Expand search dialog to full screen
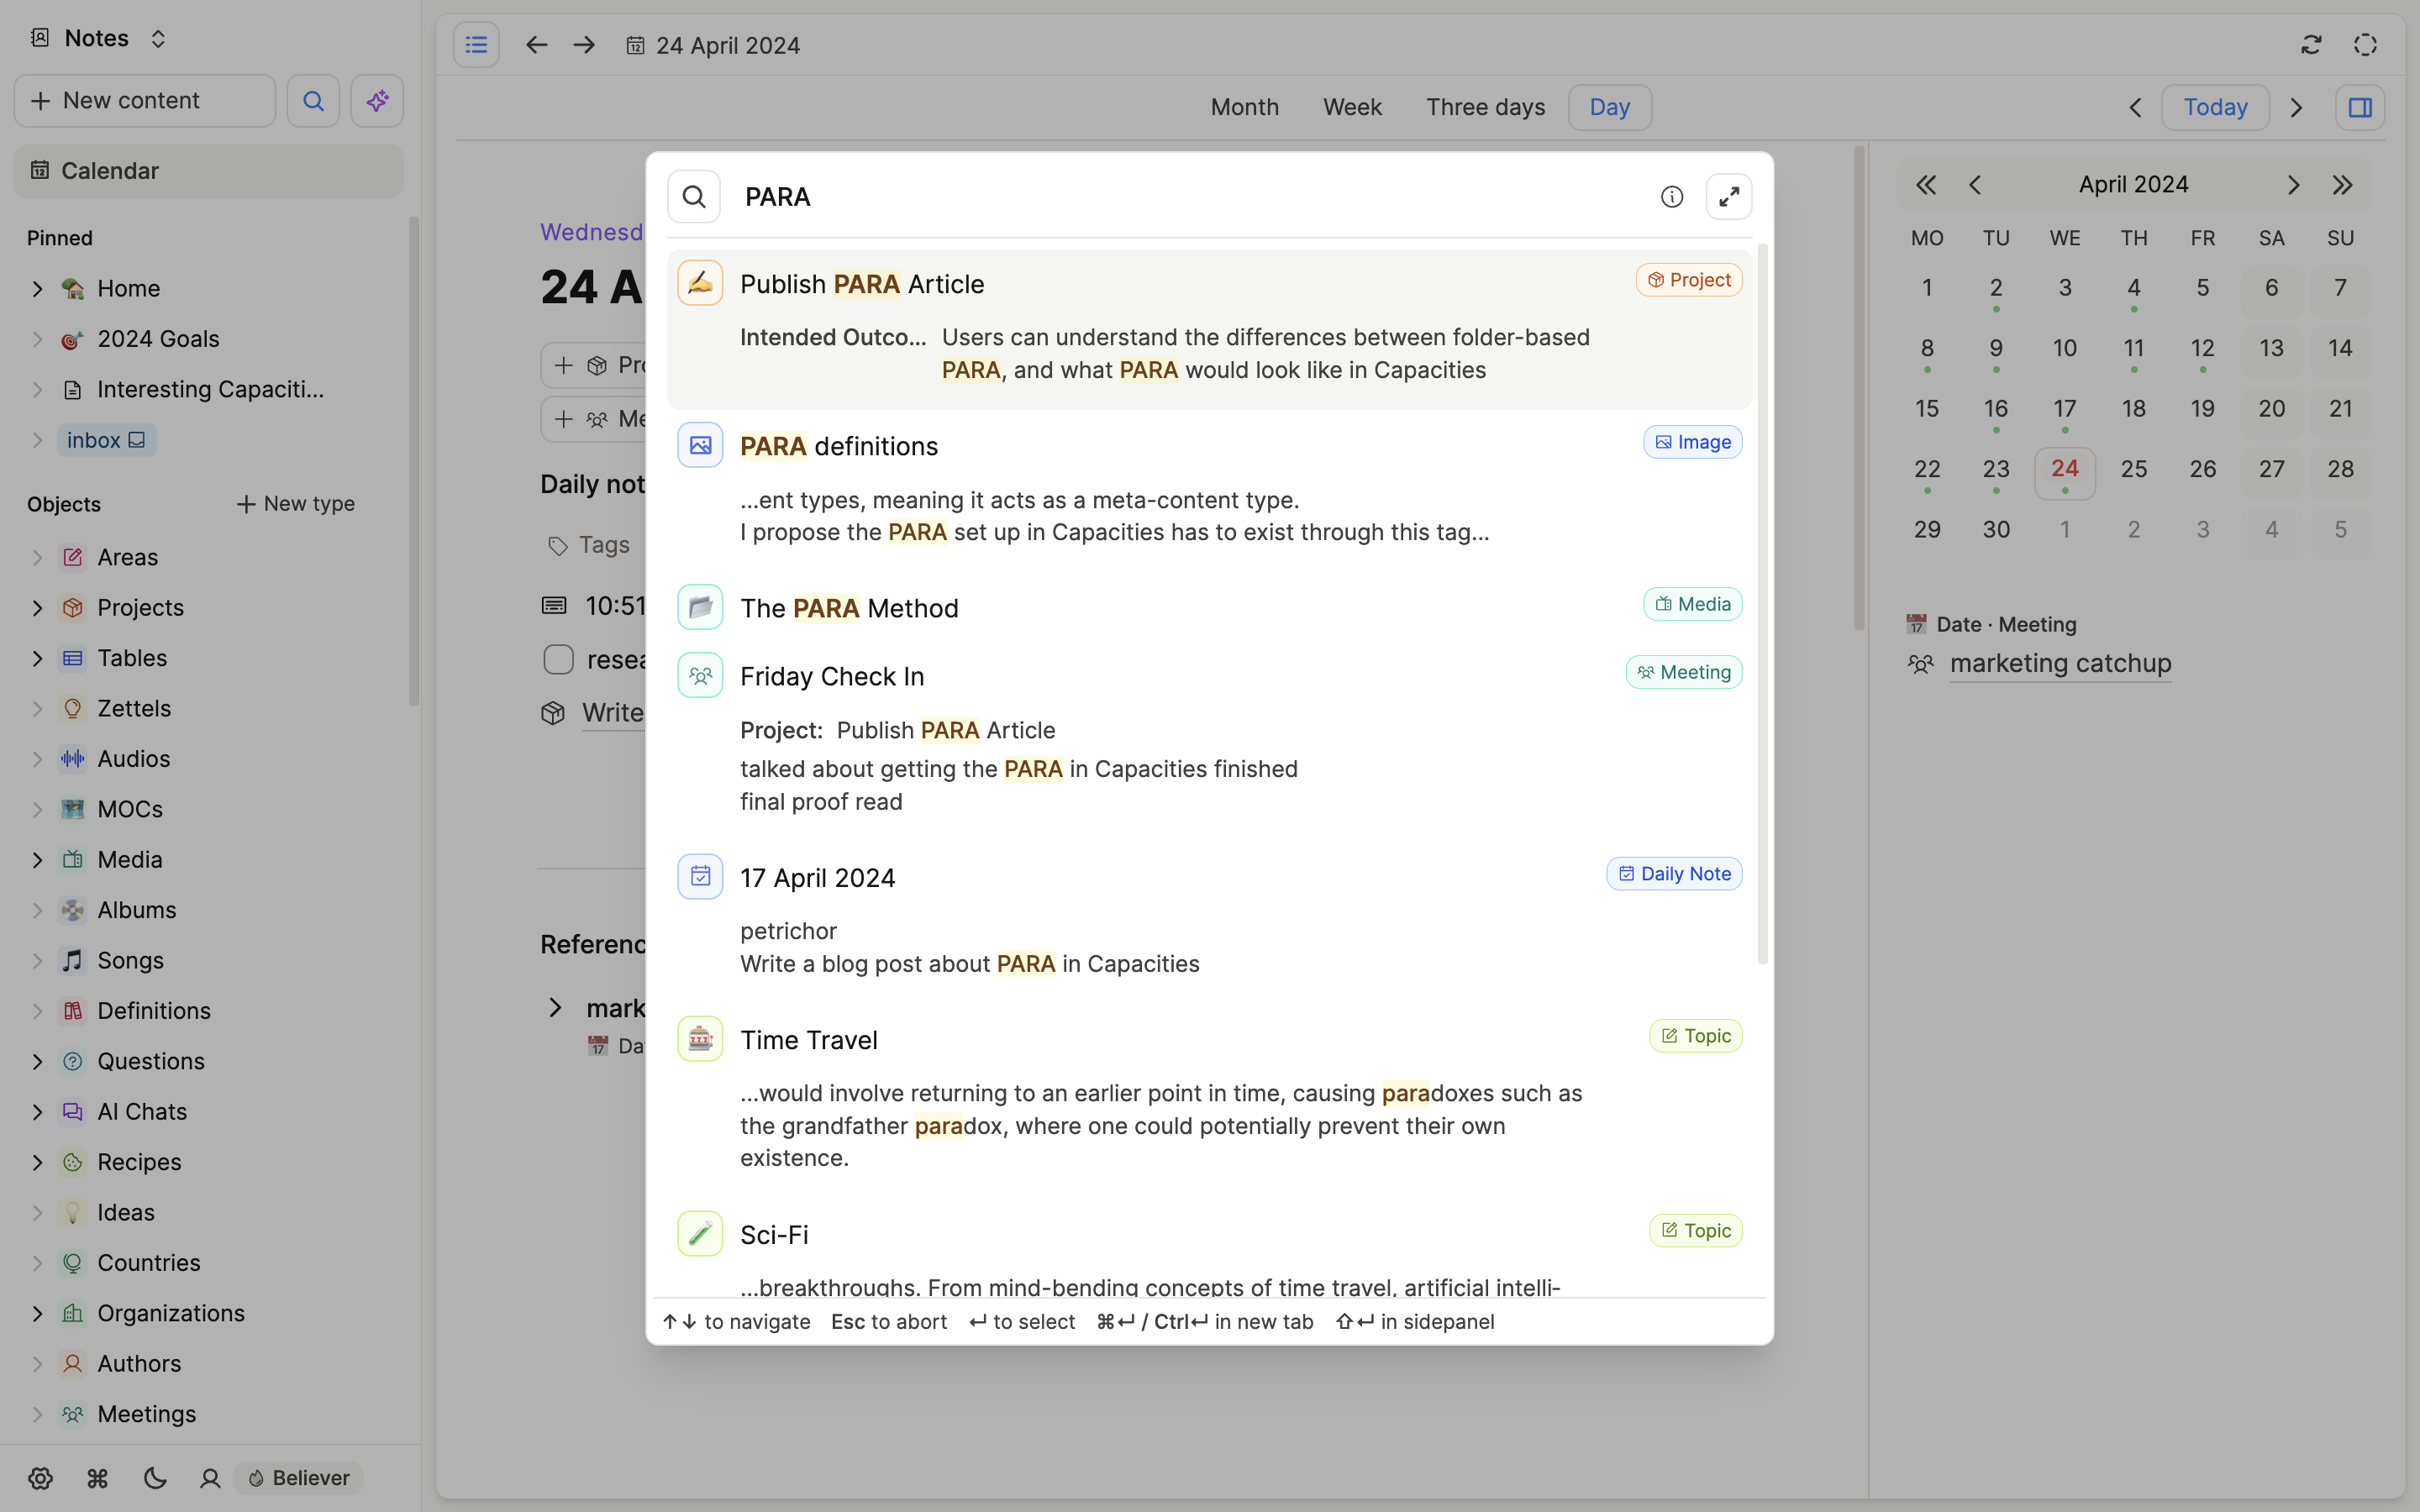The width and height of the screenshot is (2420, 1512). [1728, 197]
